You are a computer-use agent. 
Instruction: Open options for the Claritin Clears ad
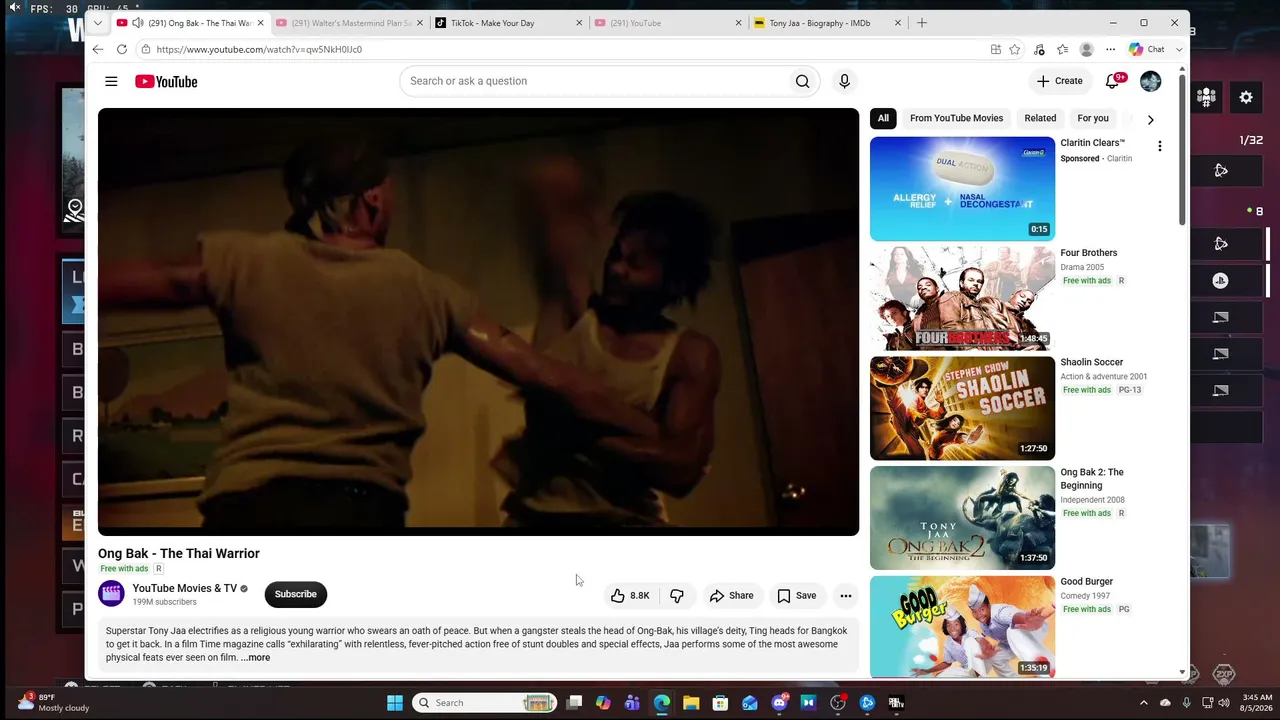point(1160,146)
